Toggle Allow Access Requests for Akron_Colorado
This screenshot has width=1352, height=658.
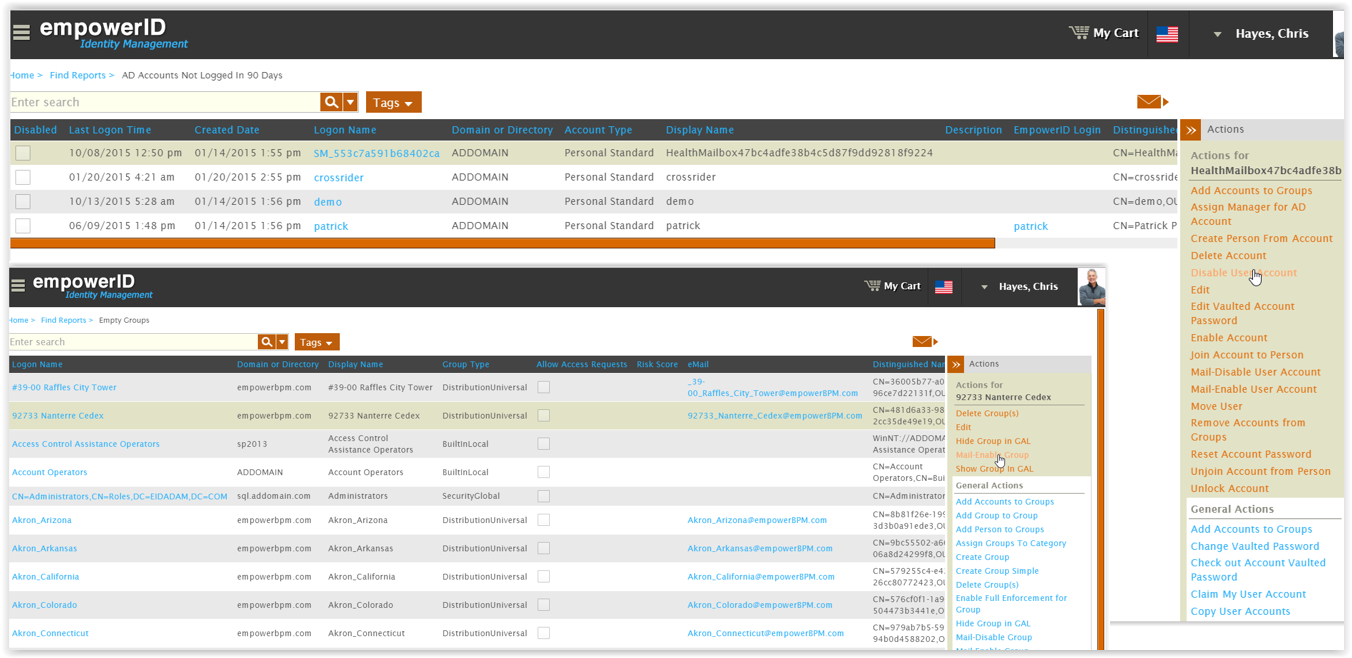tap(544, 604)
